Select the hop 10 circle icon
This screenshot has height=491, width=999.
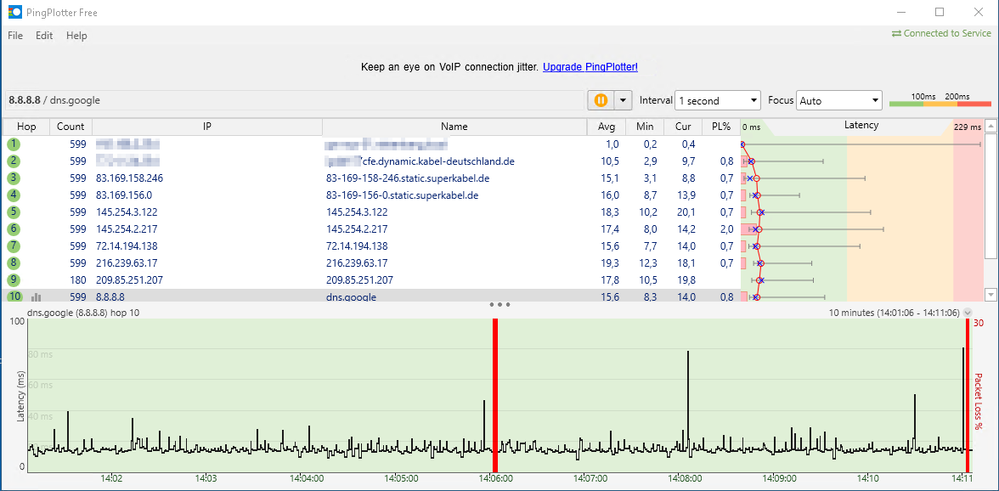click(x=13, y=296)
